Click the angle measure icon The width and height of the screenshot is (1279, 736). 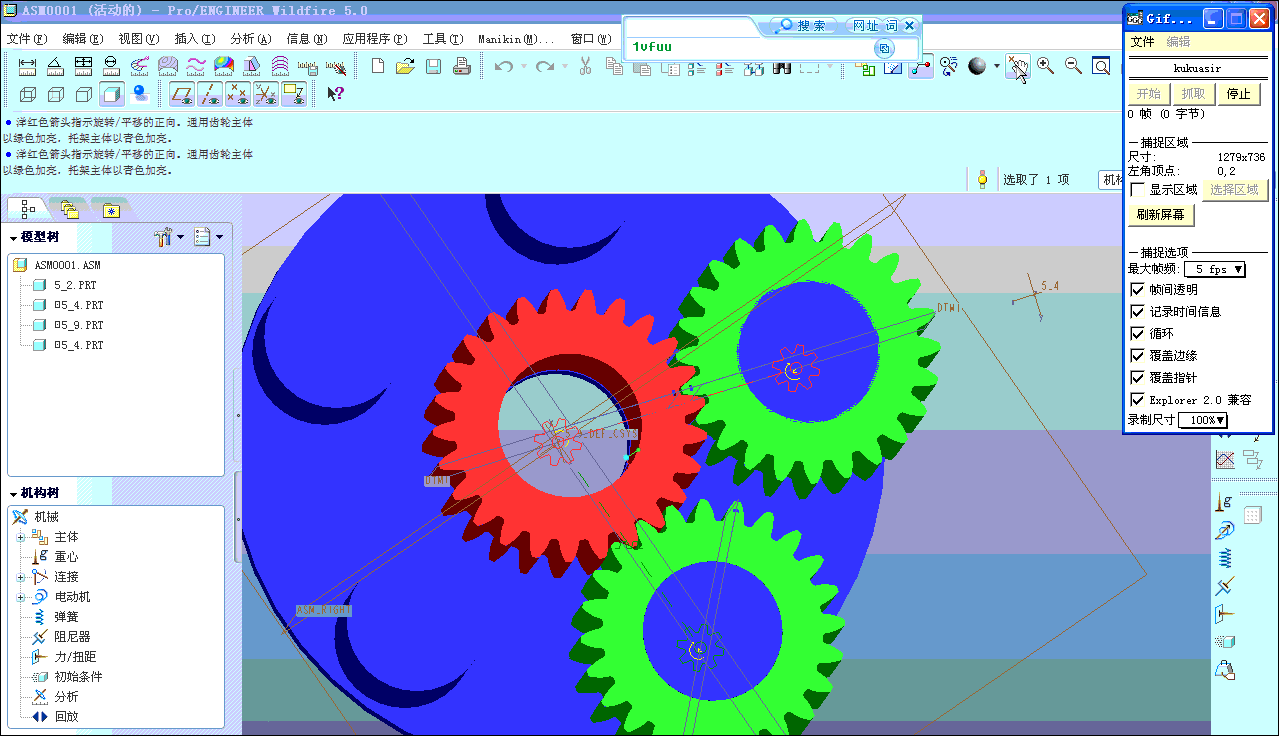pos(55,66)
